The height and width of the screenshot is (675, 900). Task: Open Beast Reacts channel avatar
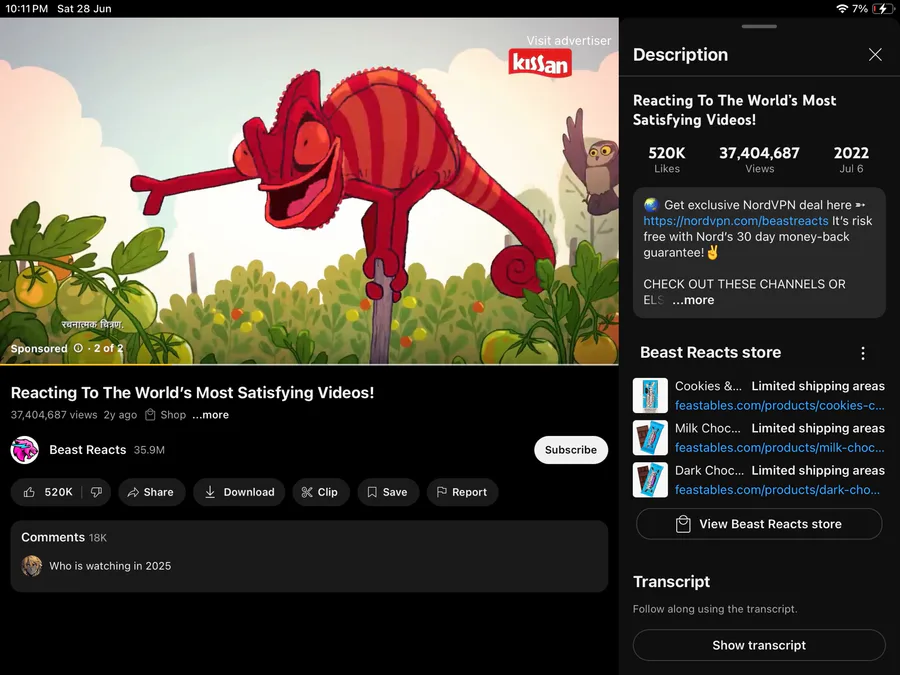[x=25, y=450]
